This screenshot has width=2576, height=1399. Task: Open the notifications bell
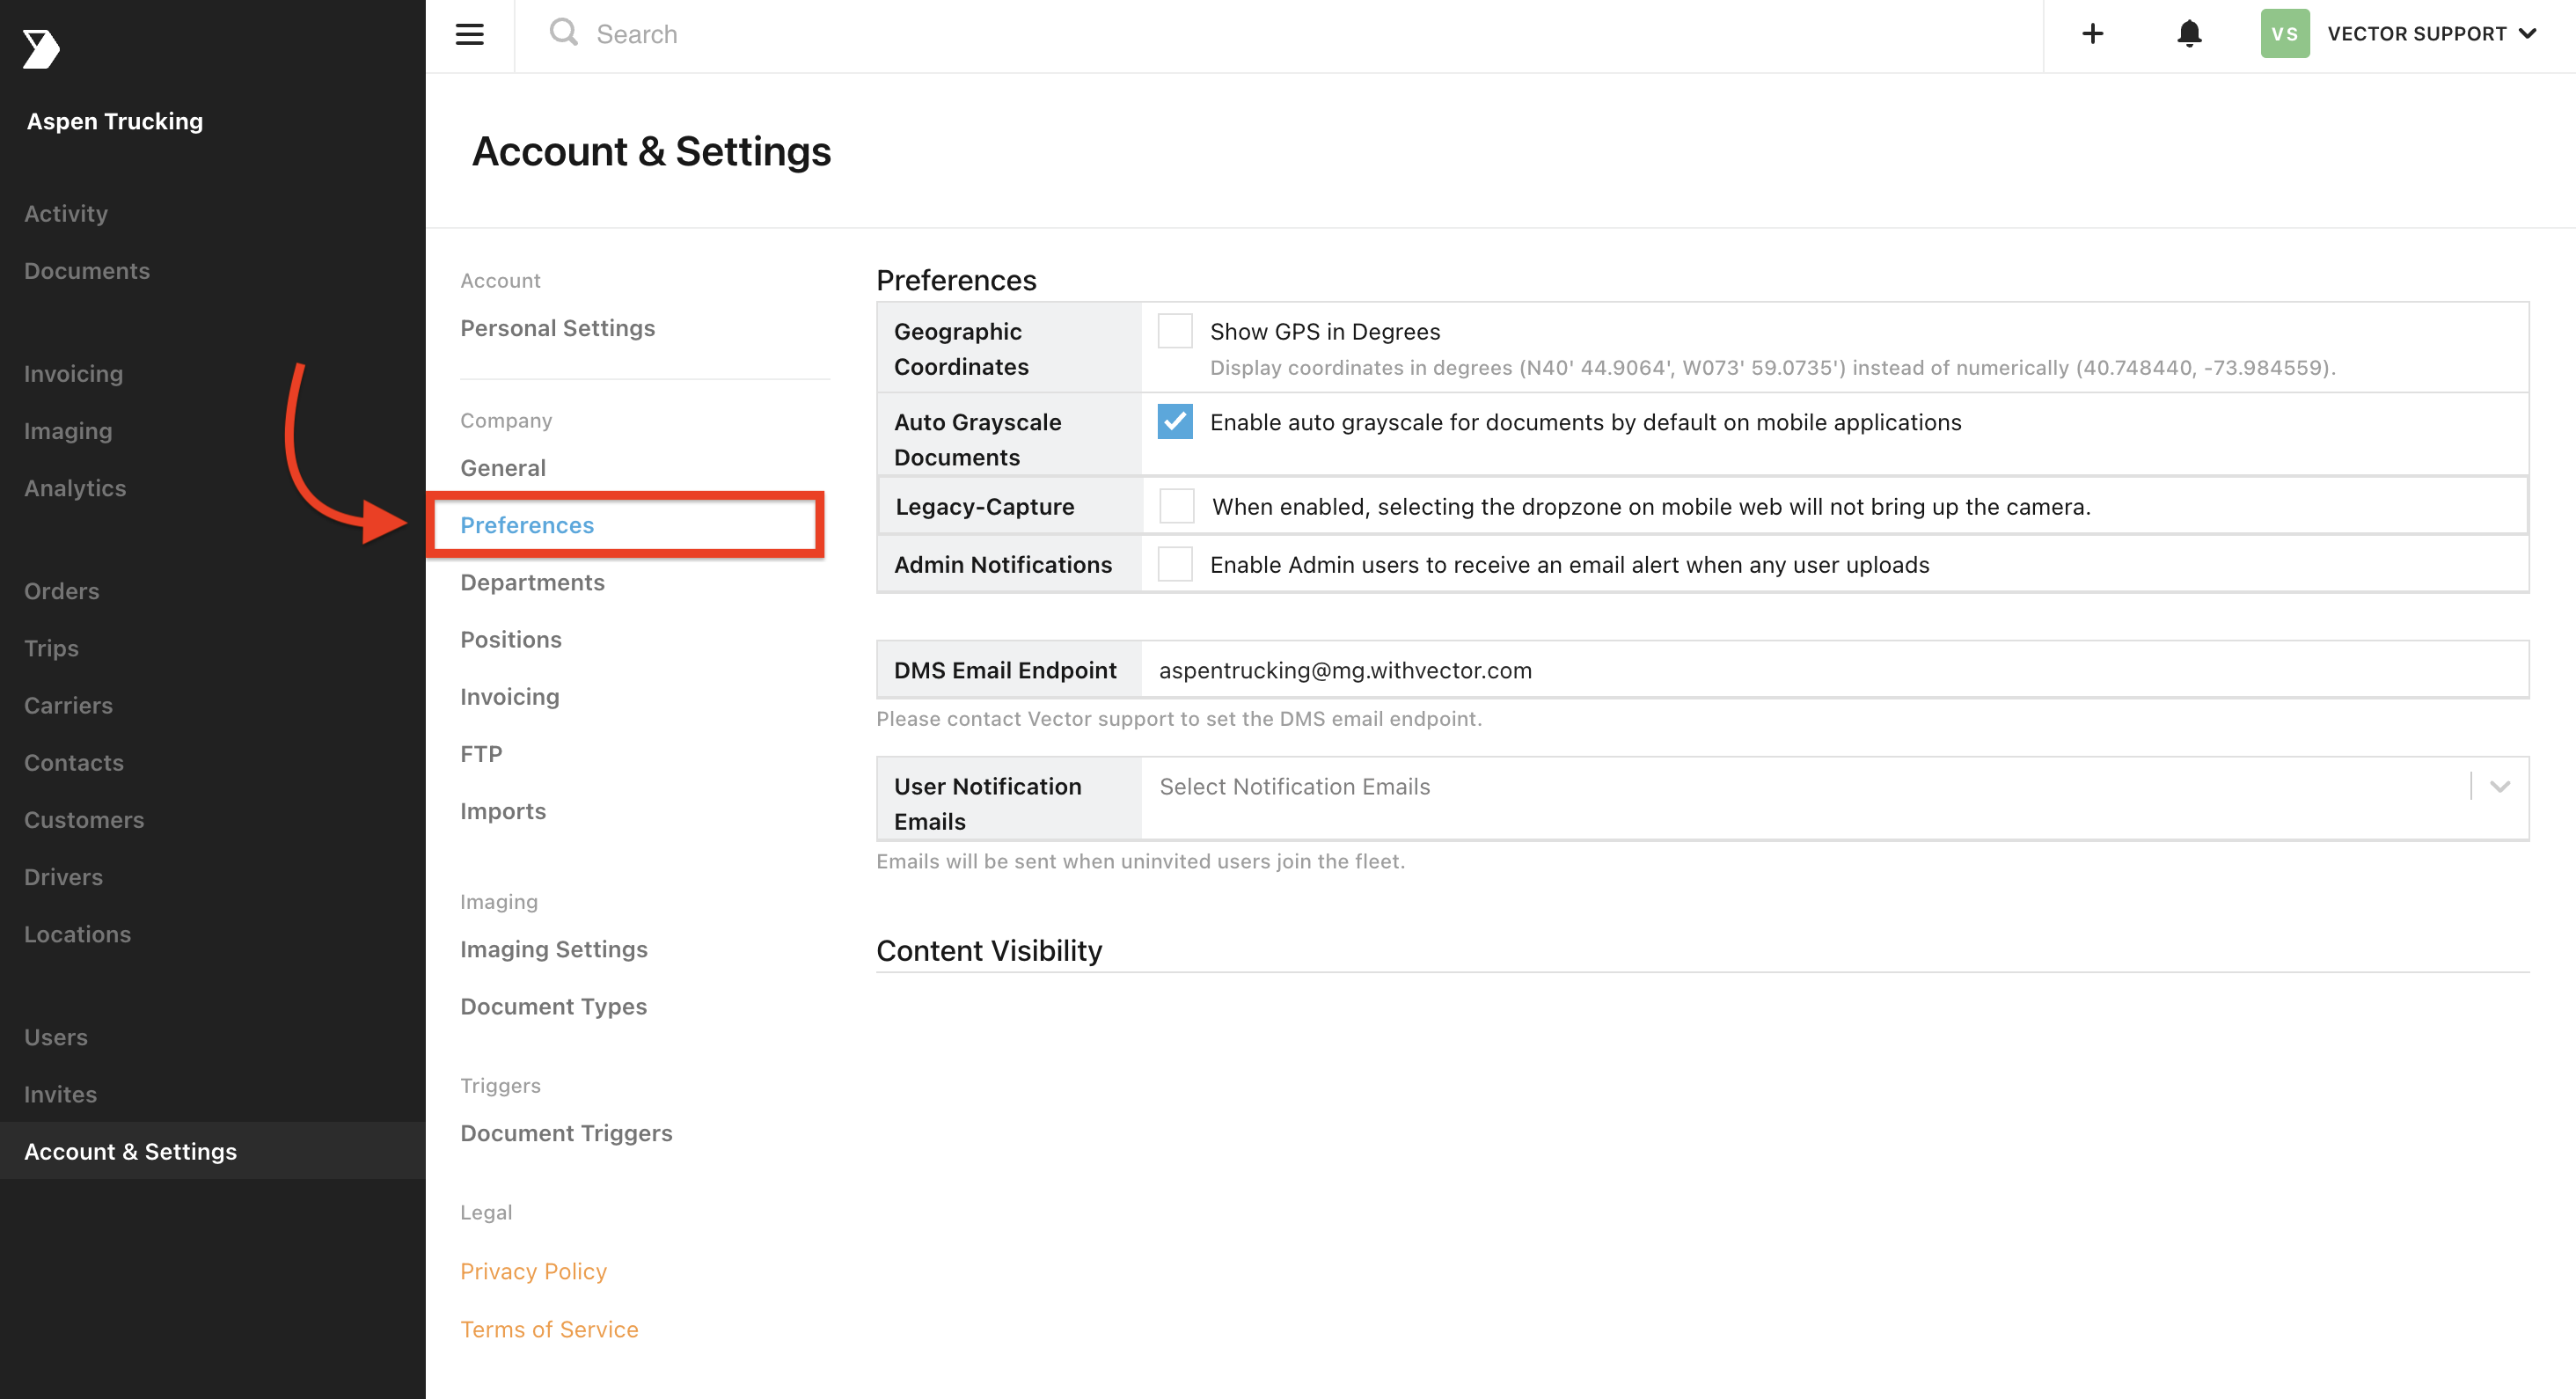[x=2189, y=34]
